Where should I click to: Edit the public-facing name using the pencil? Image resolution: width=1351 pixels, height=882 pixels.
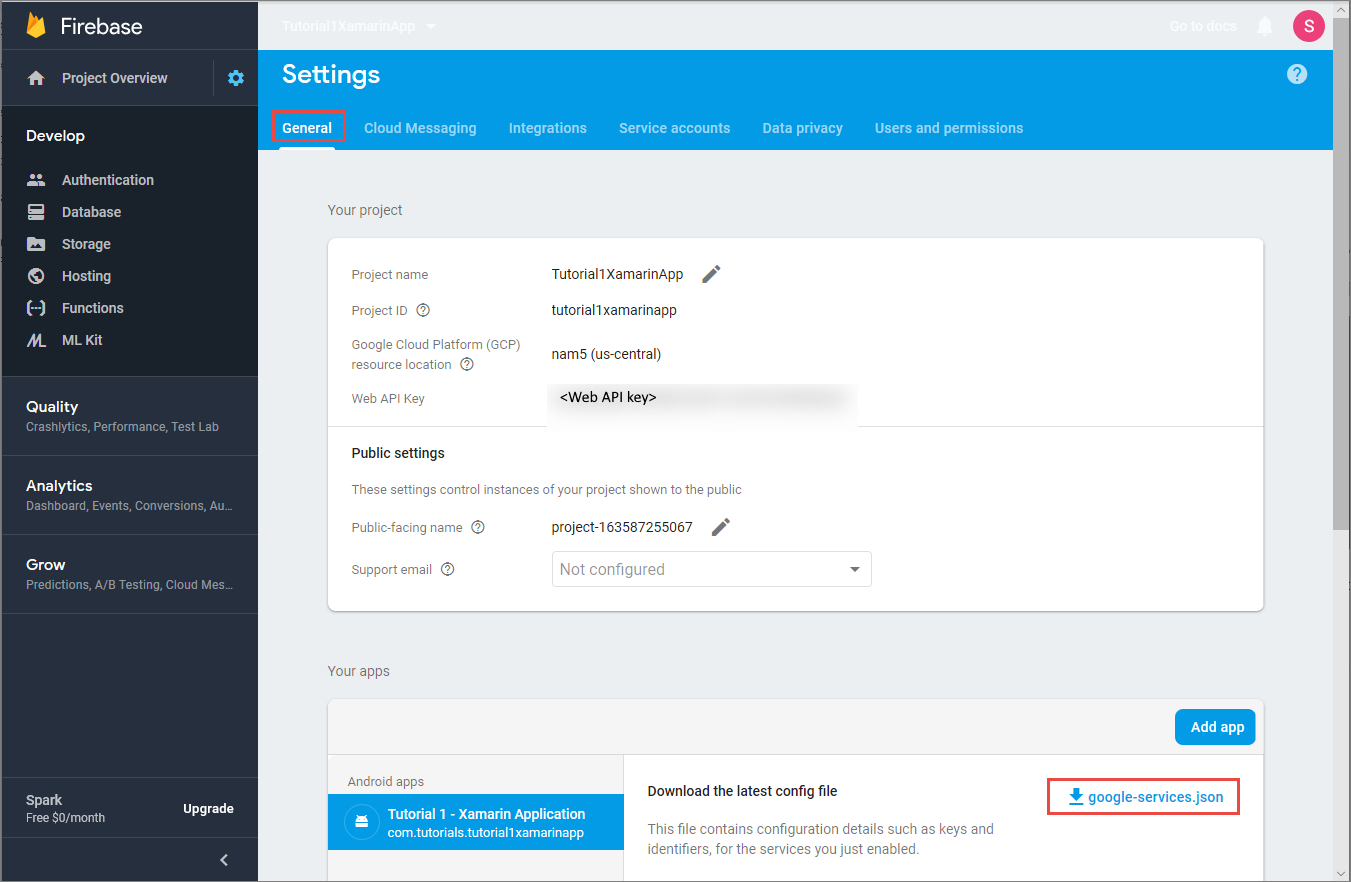point(720,526)
